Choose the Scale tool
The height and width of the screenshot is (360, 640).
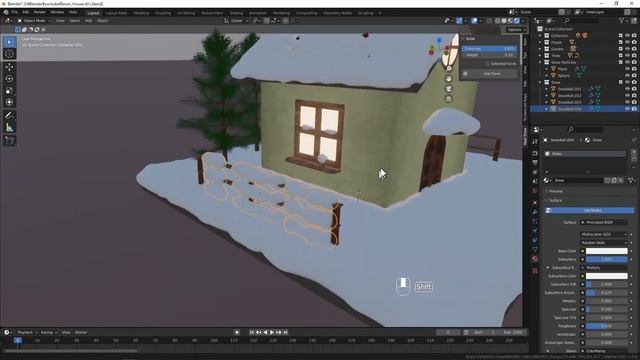[9, 91]
